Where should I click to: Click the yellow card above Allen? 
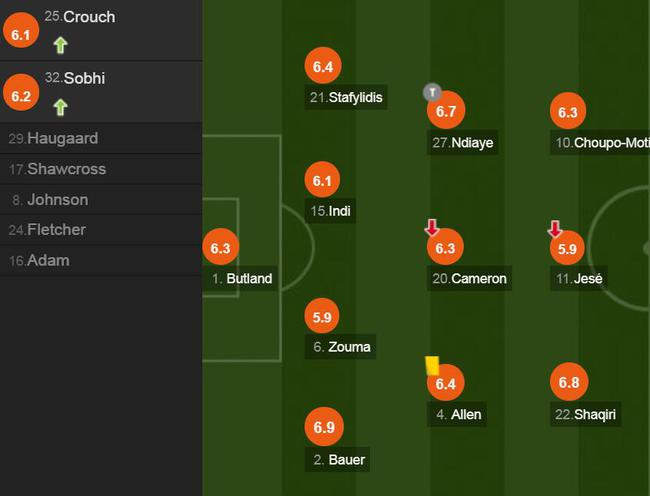coord(433,365)
